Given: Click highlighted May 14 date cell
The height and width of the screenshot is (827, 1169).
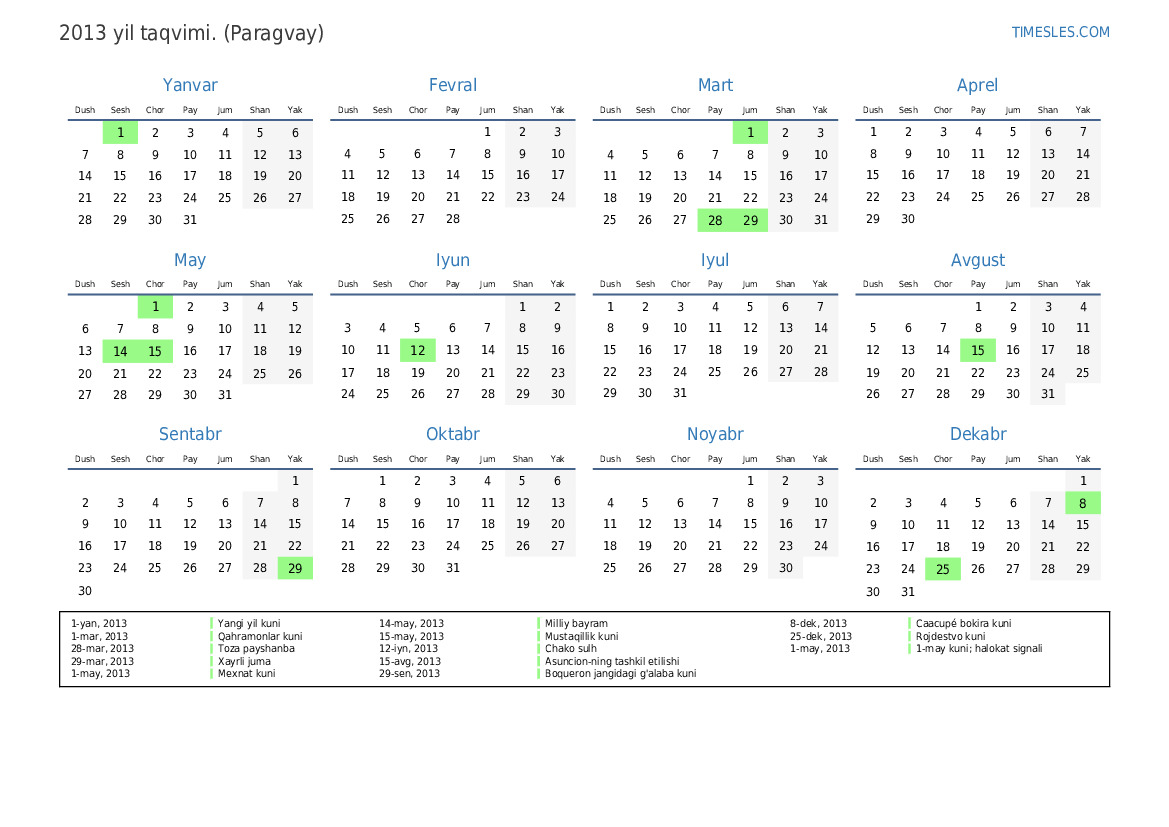Looking at the screenshot, I should pos(120,351).
